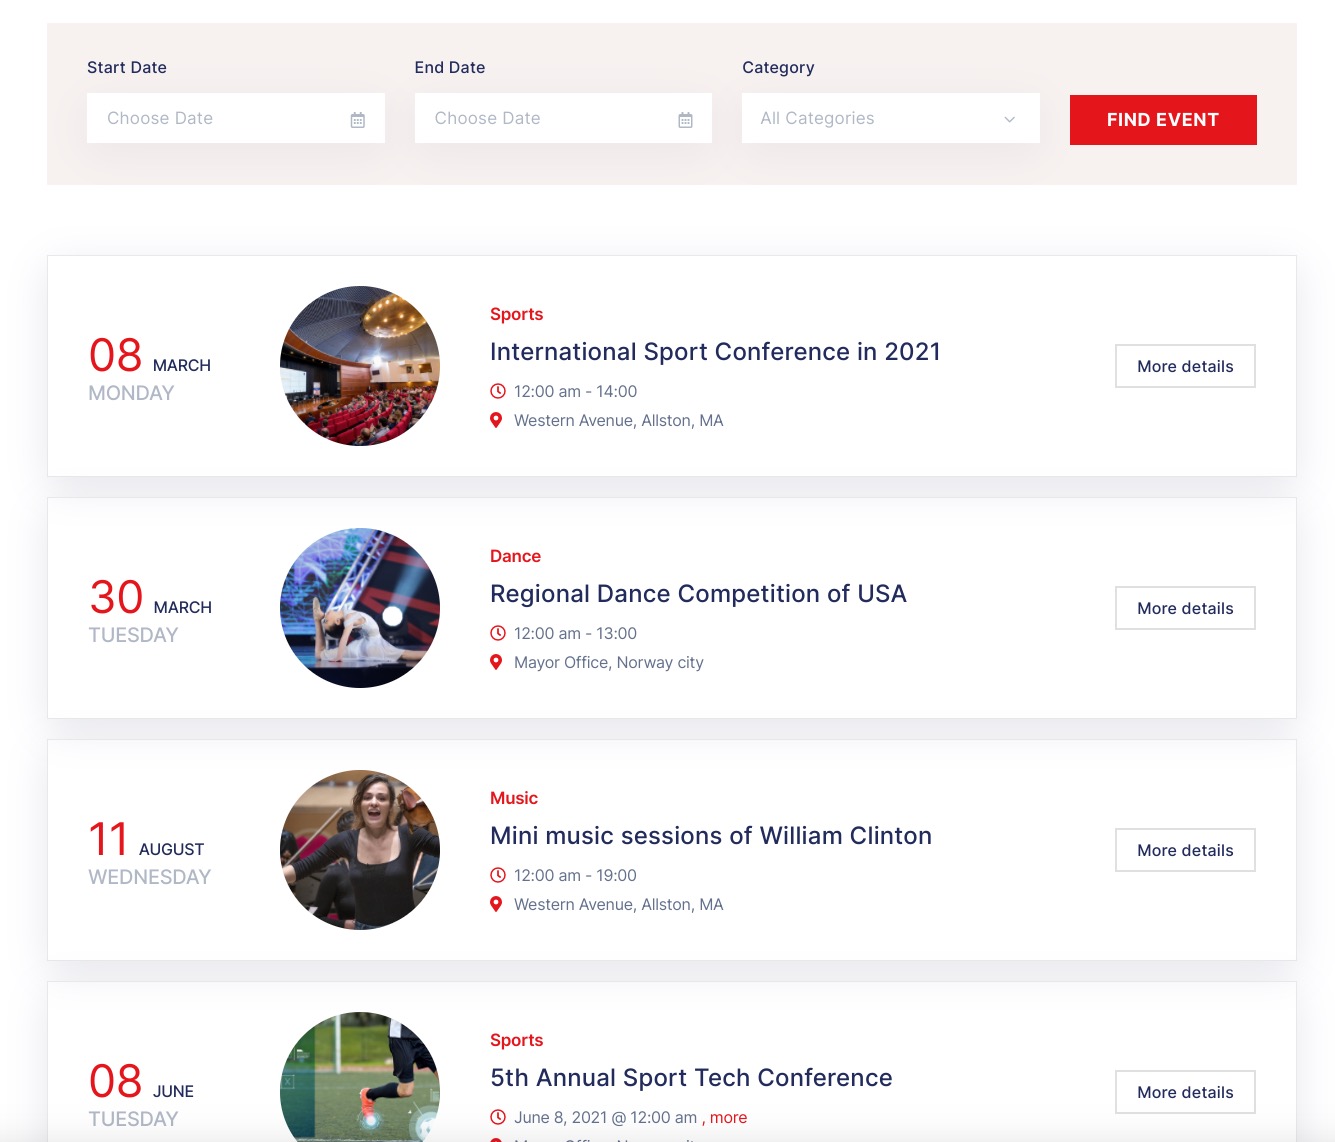Click location pin for Regional Dance Competition
This screenshot has height=1142, width=1335.
click(496, 662)
